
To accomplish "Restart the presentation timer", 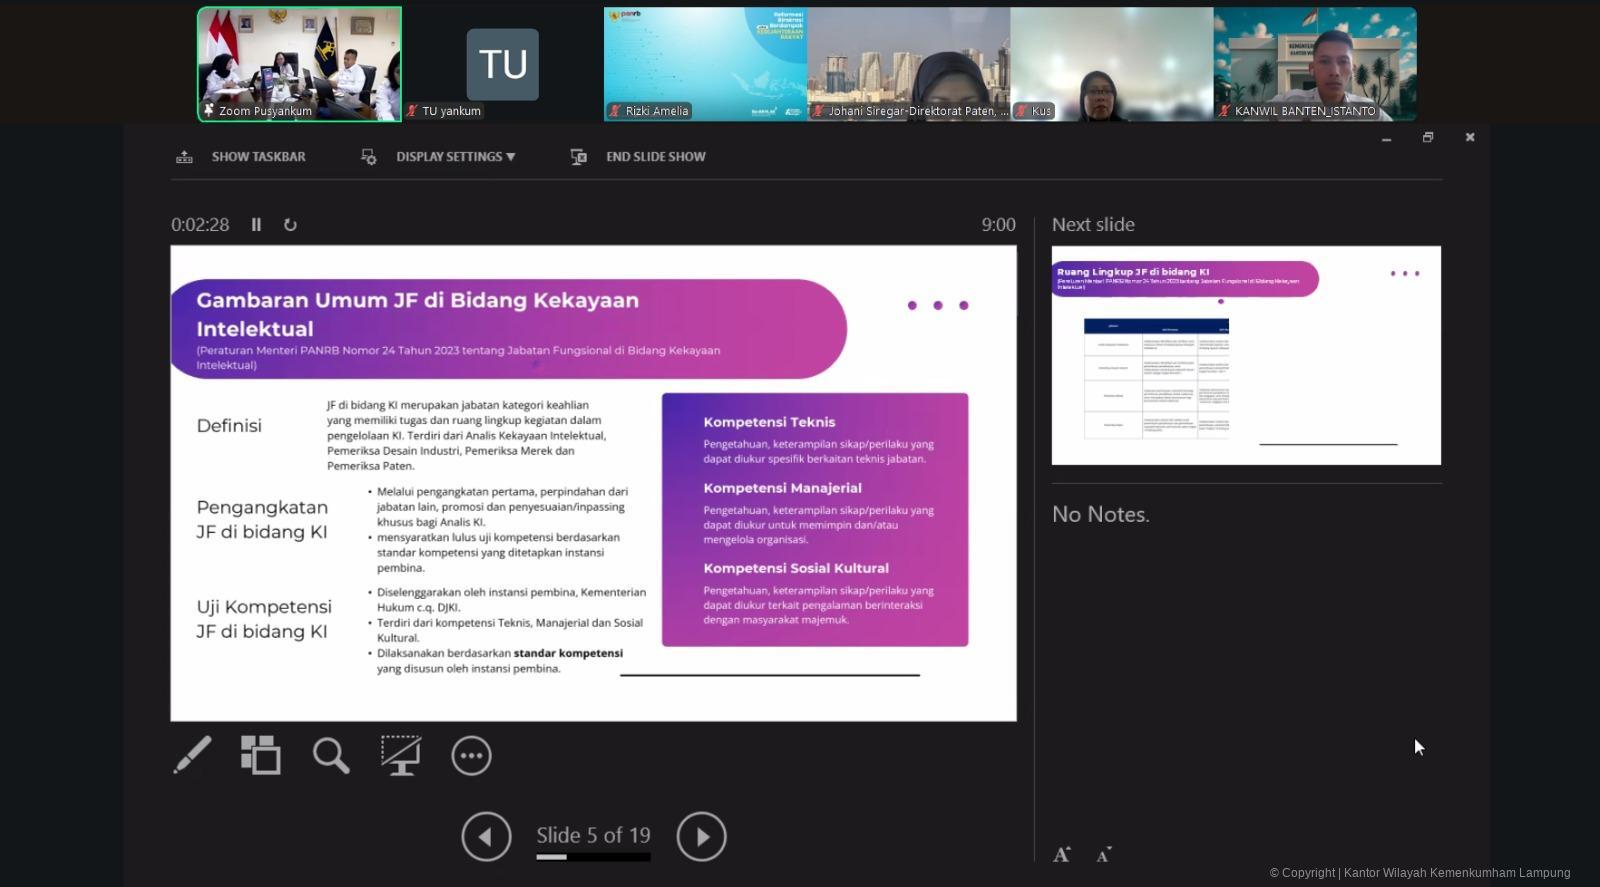I will (x=290, y=225).
